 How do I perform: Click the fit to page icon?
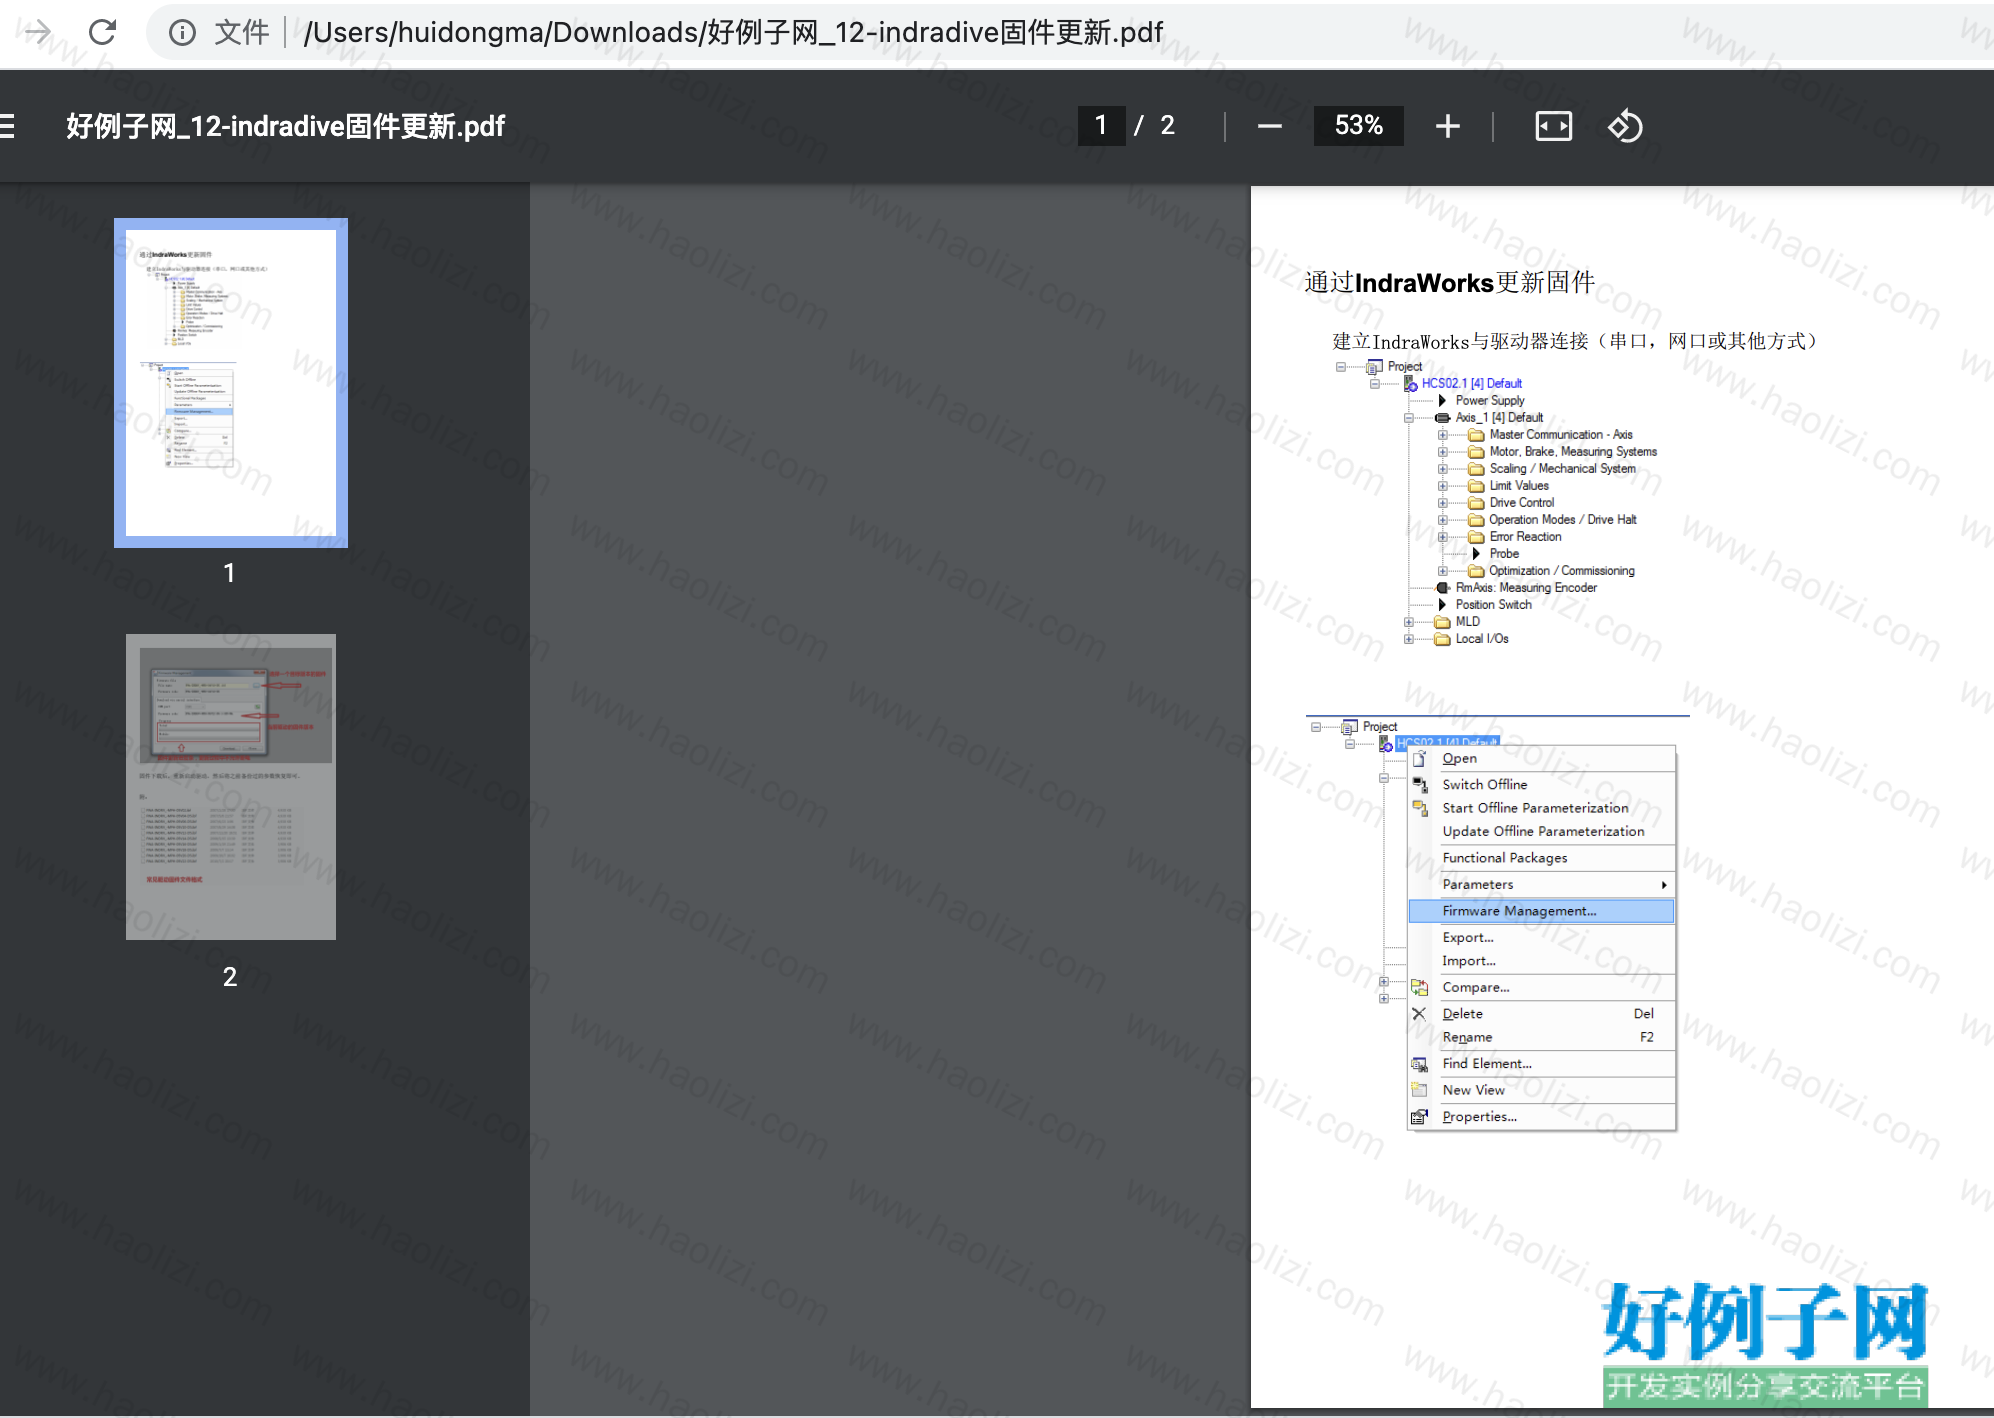pyautogui.click(x=1553, y=126)
